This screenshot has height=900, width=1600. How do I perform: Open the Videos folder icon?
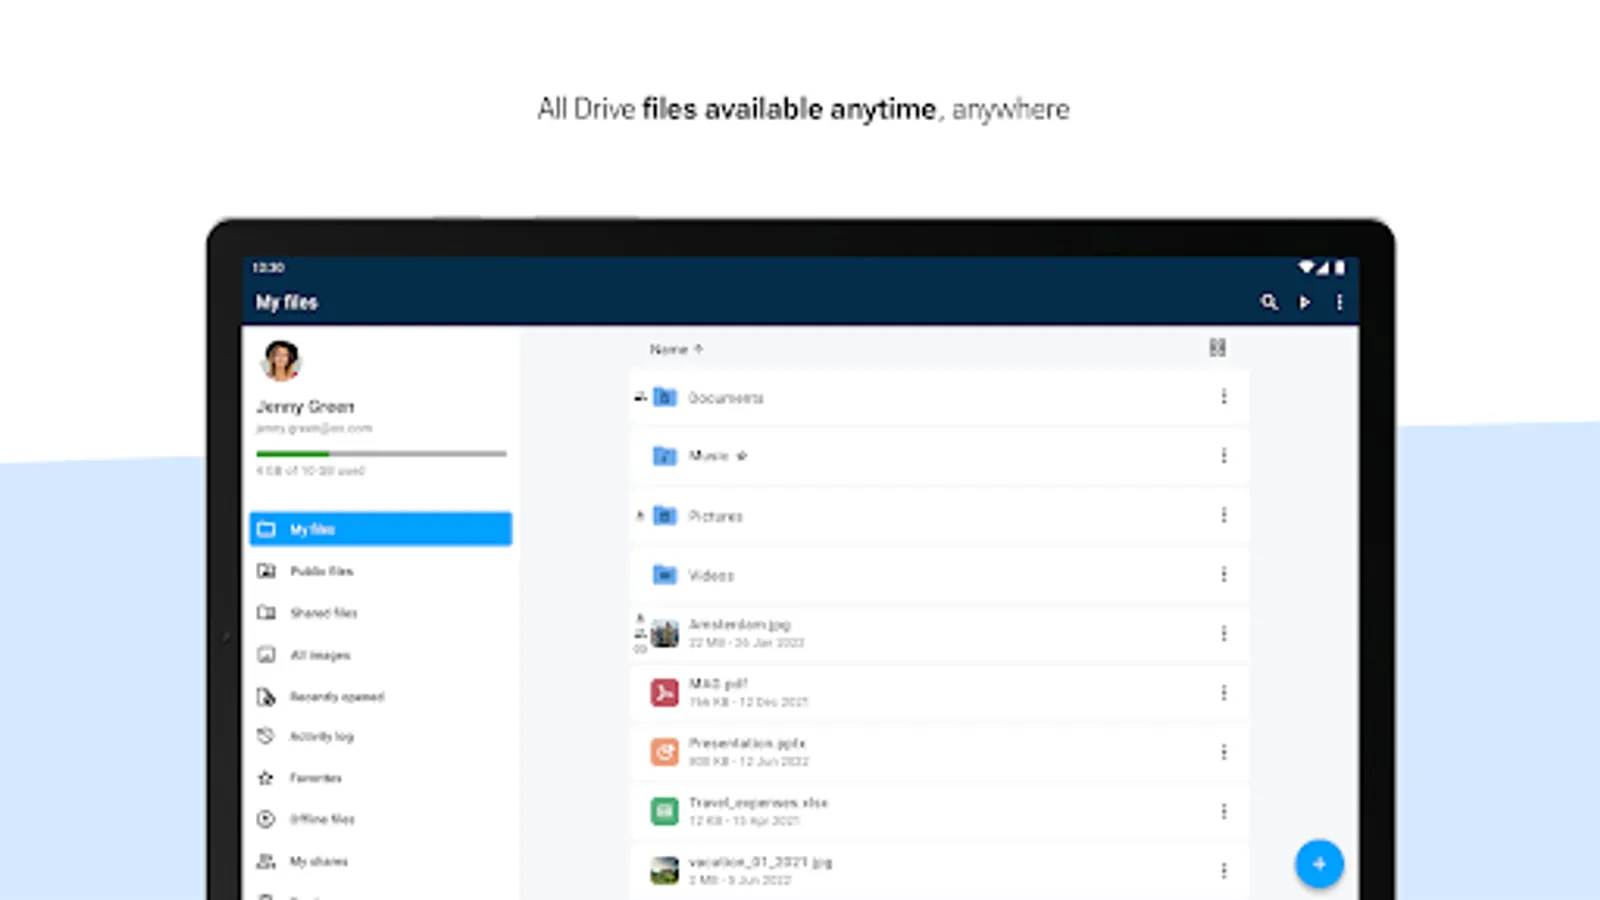[x=665, y=575]
